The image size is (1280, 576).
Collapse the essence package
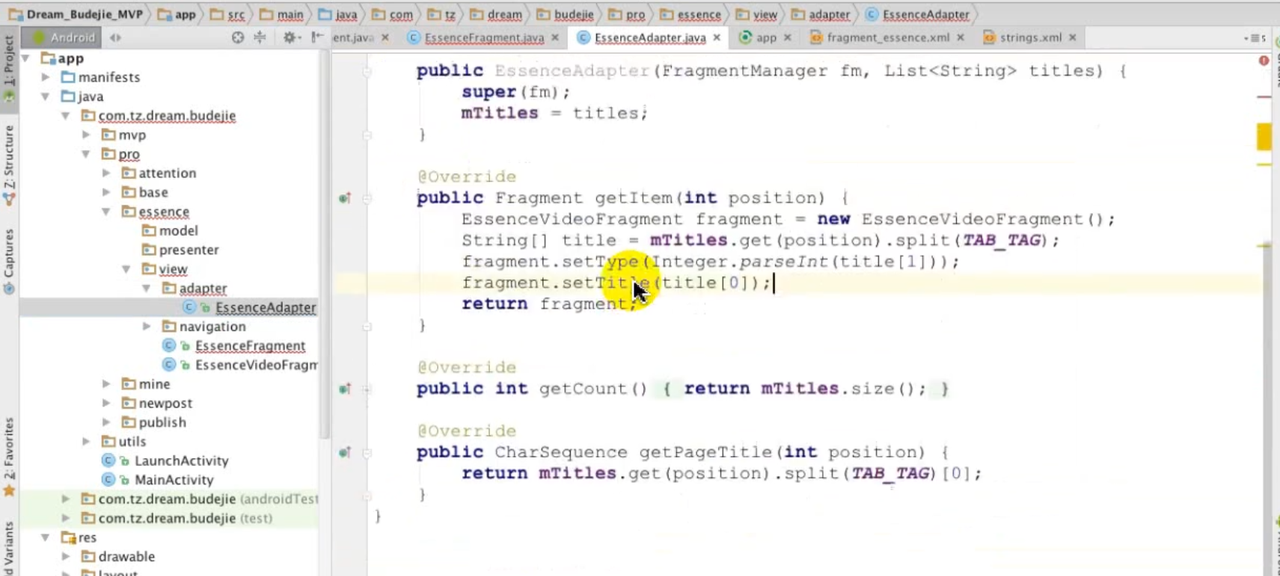point(106,212)
